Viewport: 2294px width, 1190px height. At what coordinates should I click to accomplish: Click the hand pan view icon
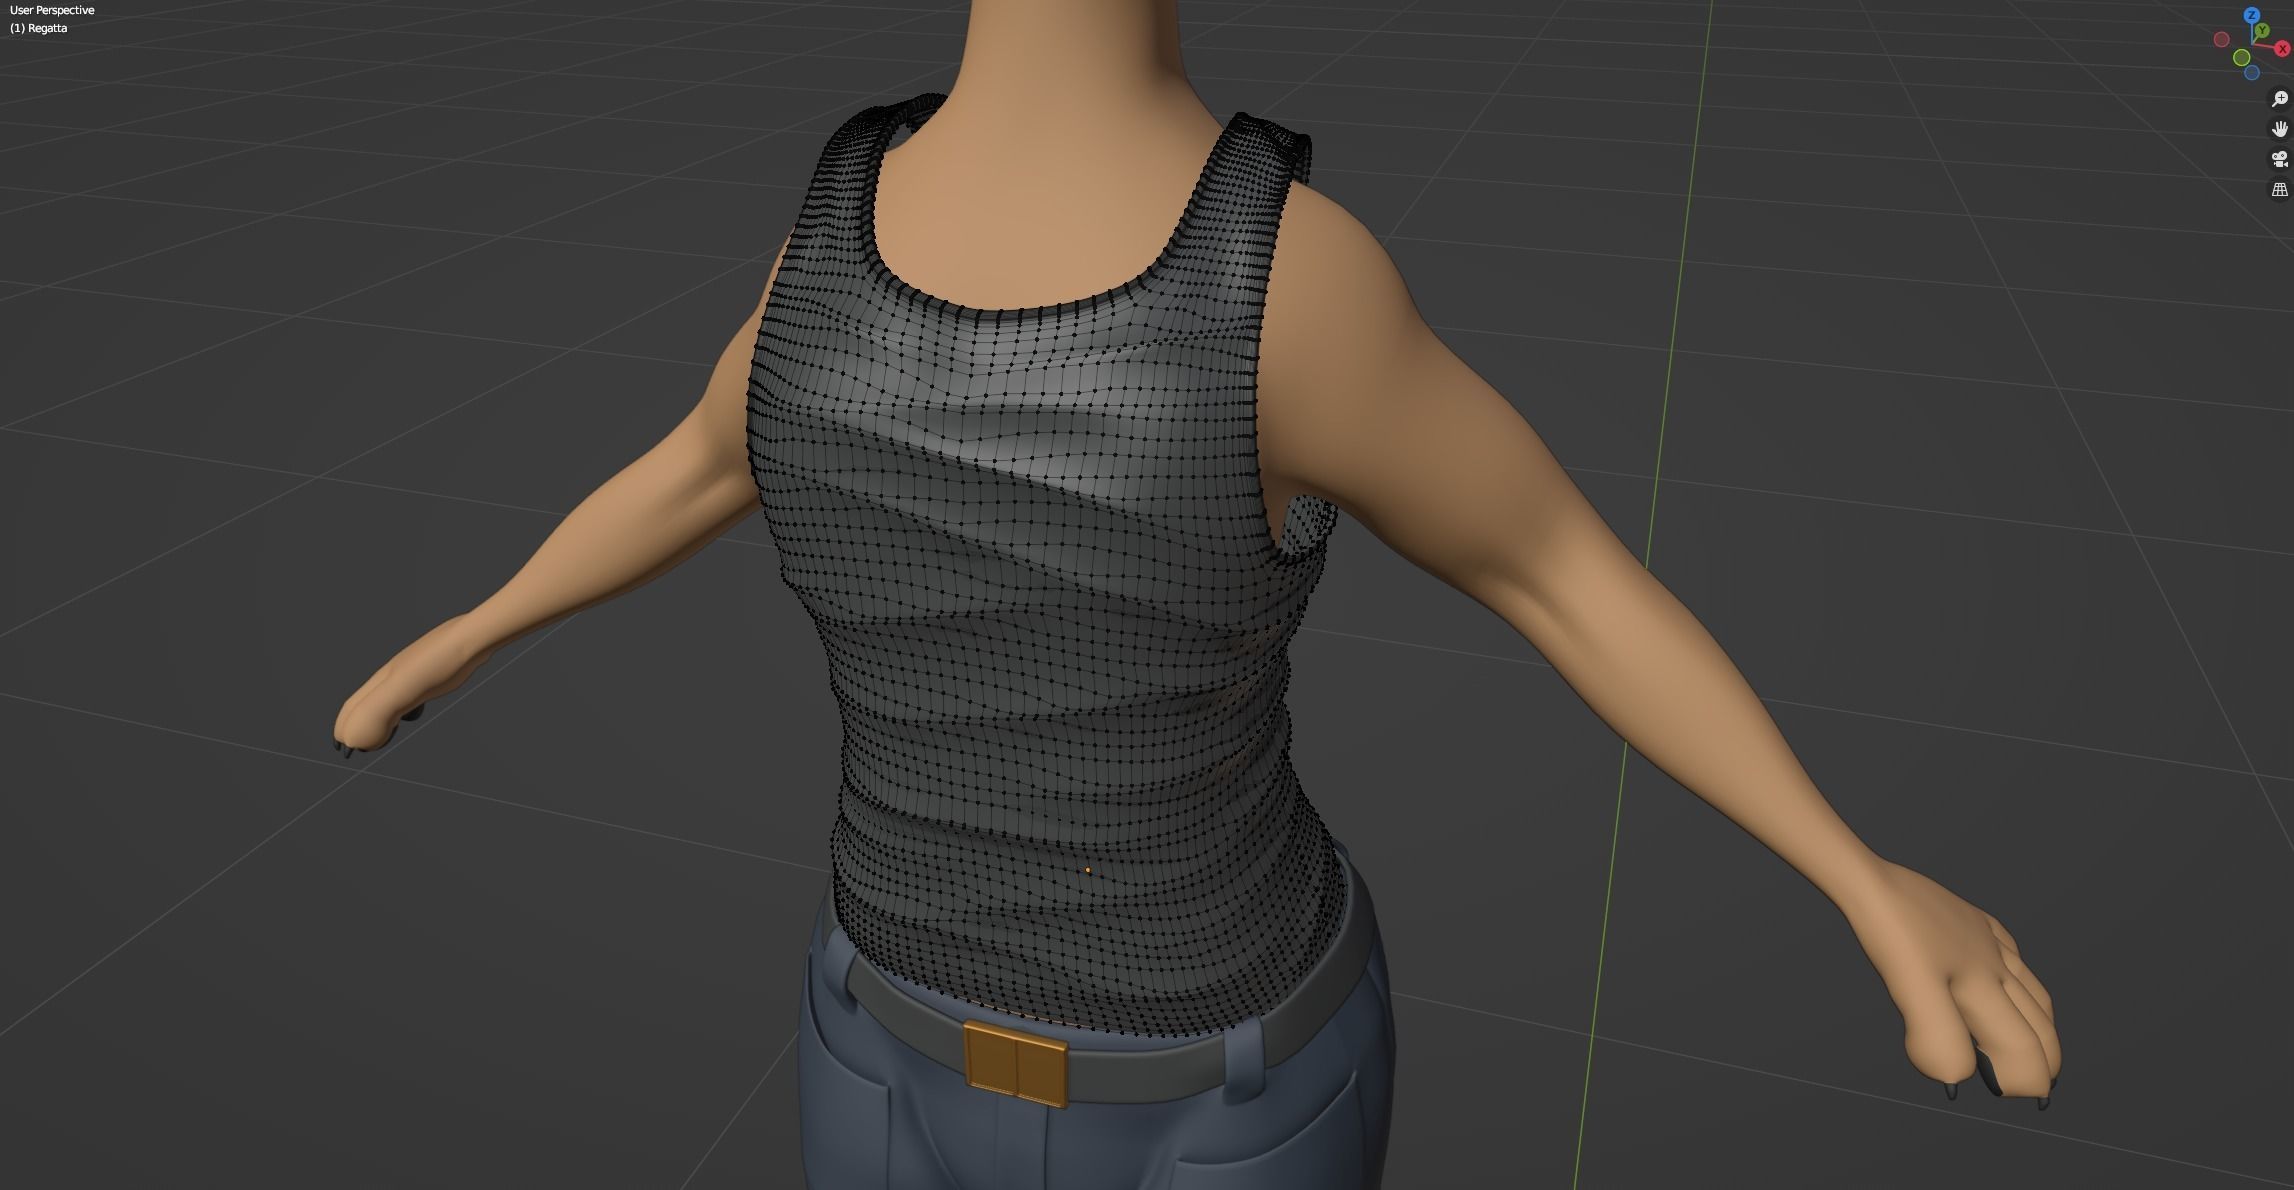click(x=2280, y=129)
